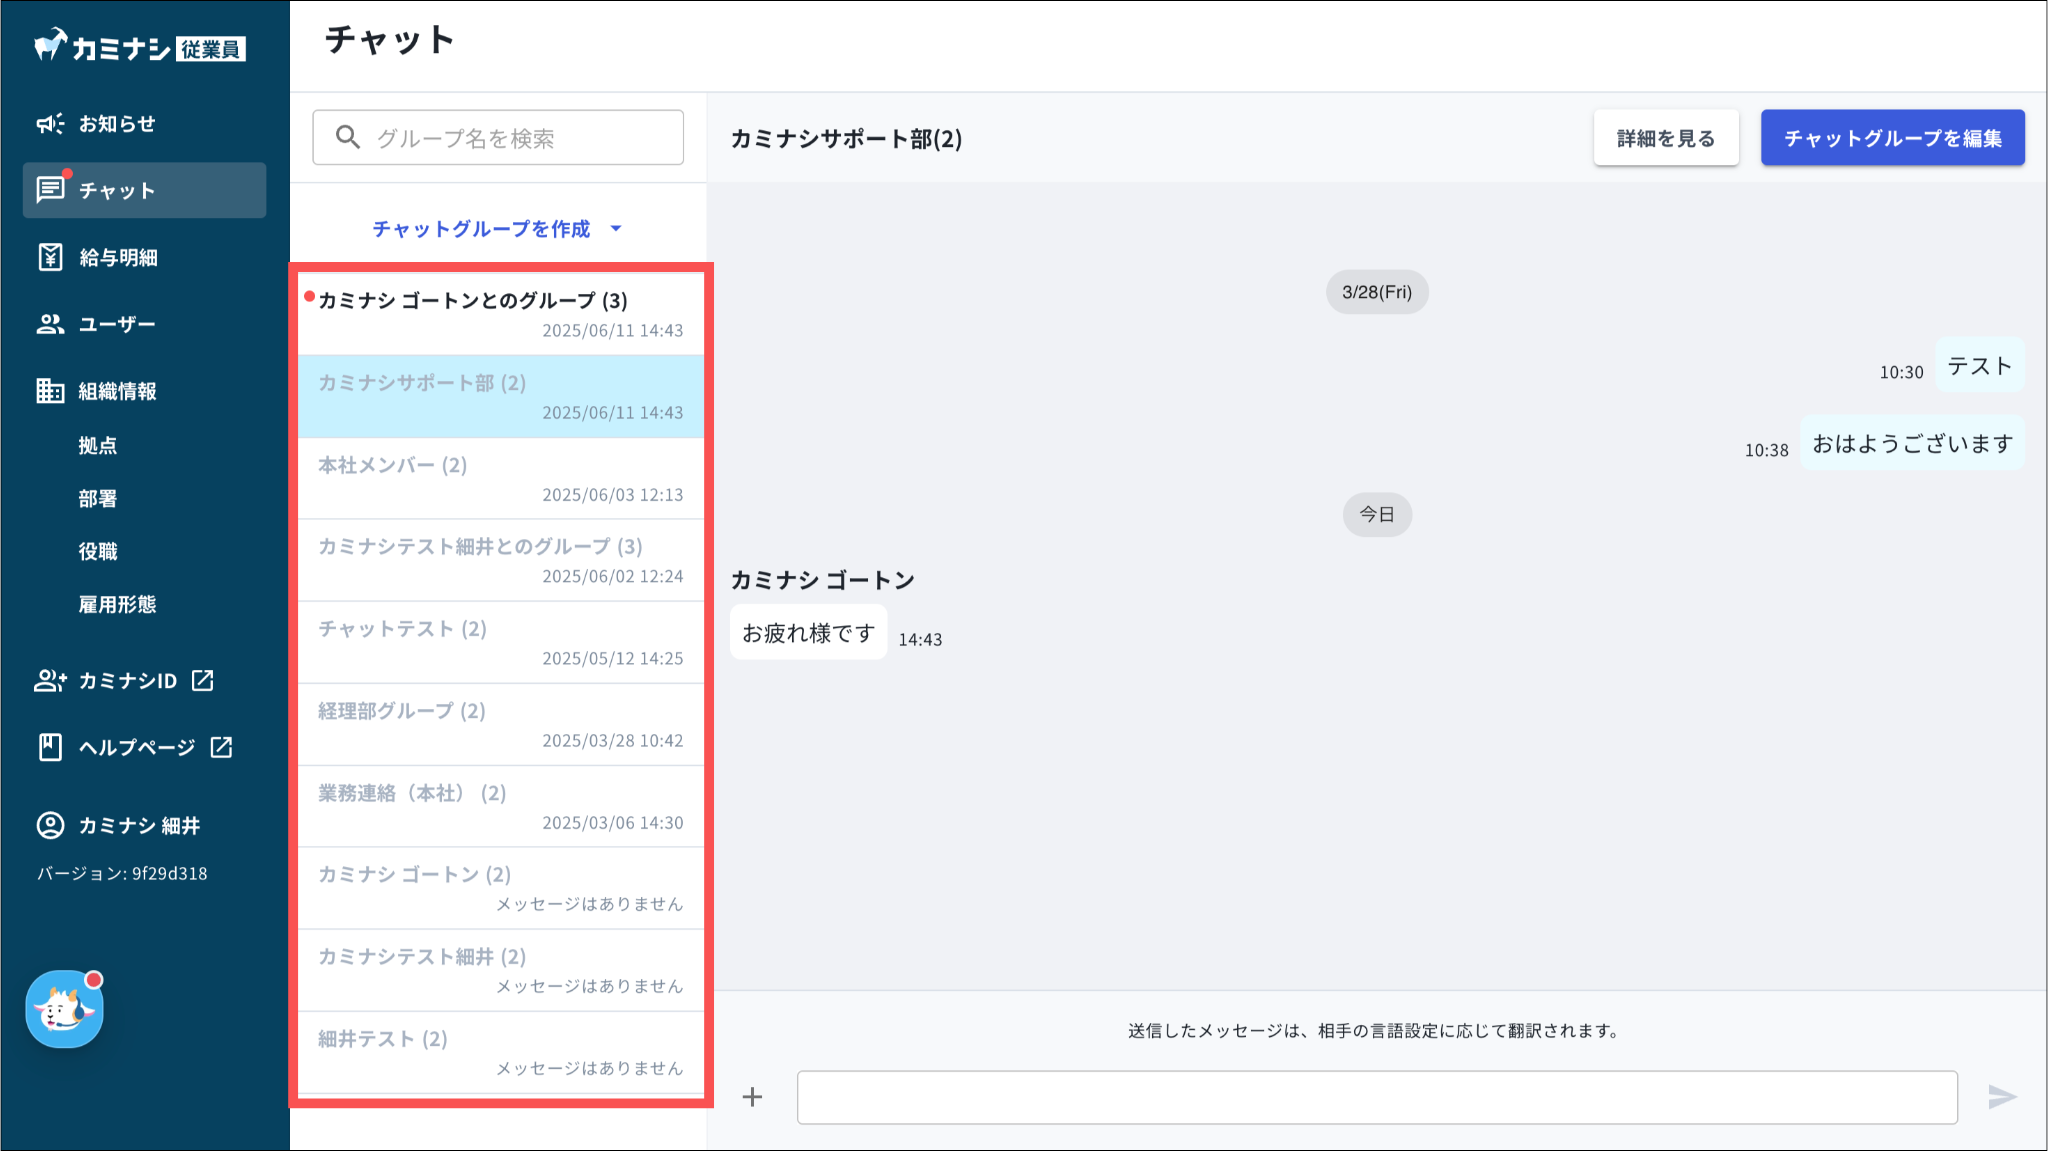Image resolution: width=2048 pixels, height=1151 pixels.
Task: Click チャットグループを編集 button
Action: [1892, 138]
